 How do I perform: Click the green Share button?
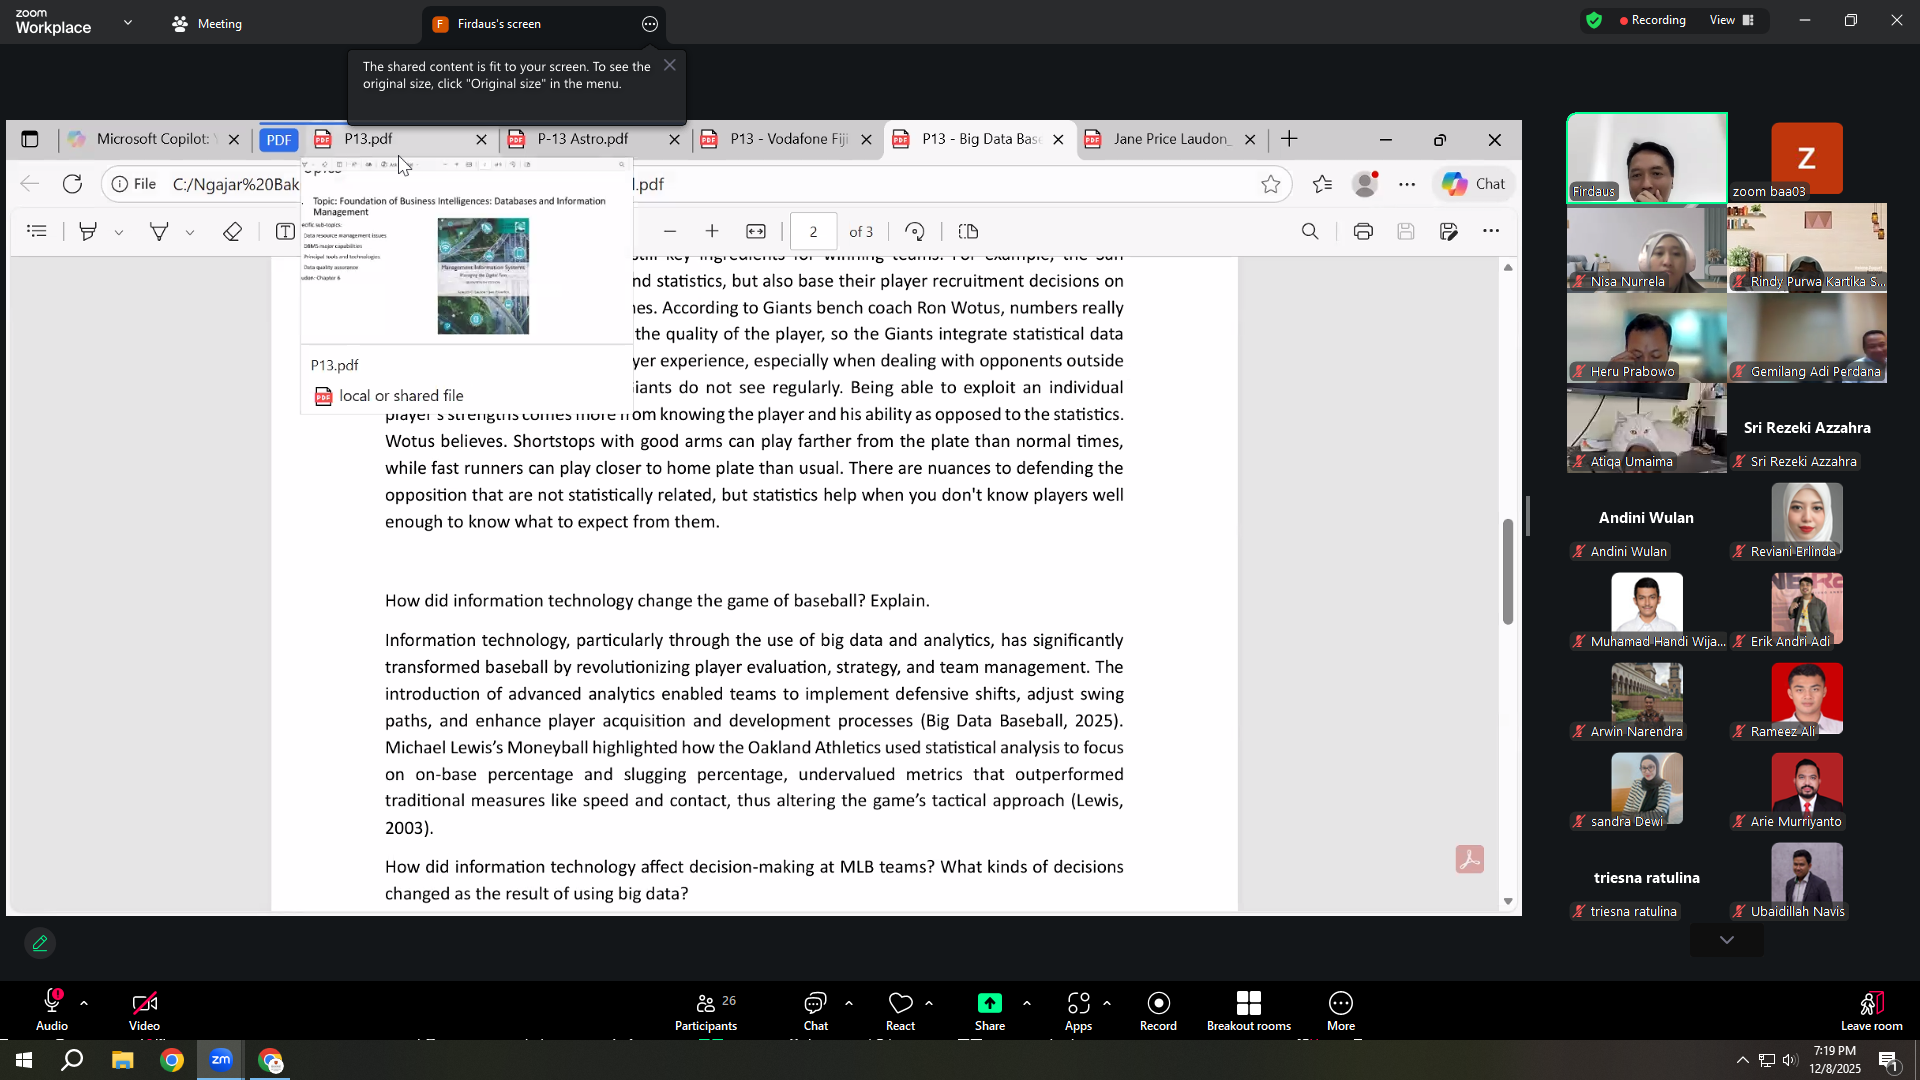click(990, 1010)
